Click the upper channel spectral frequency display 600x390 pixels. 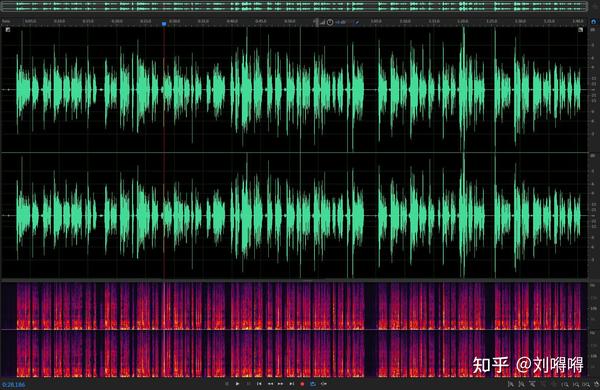tap(294, 306)
